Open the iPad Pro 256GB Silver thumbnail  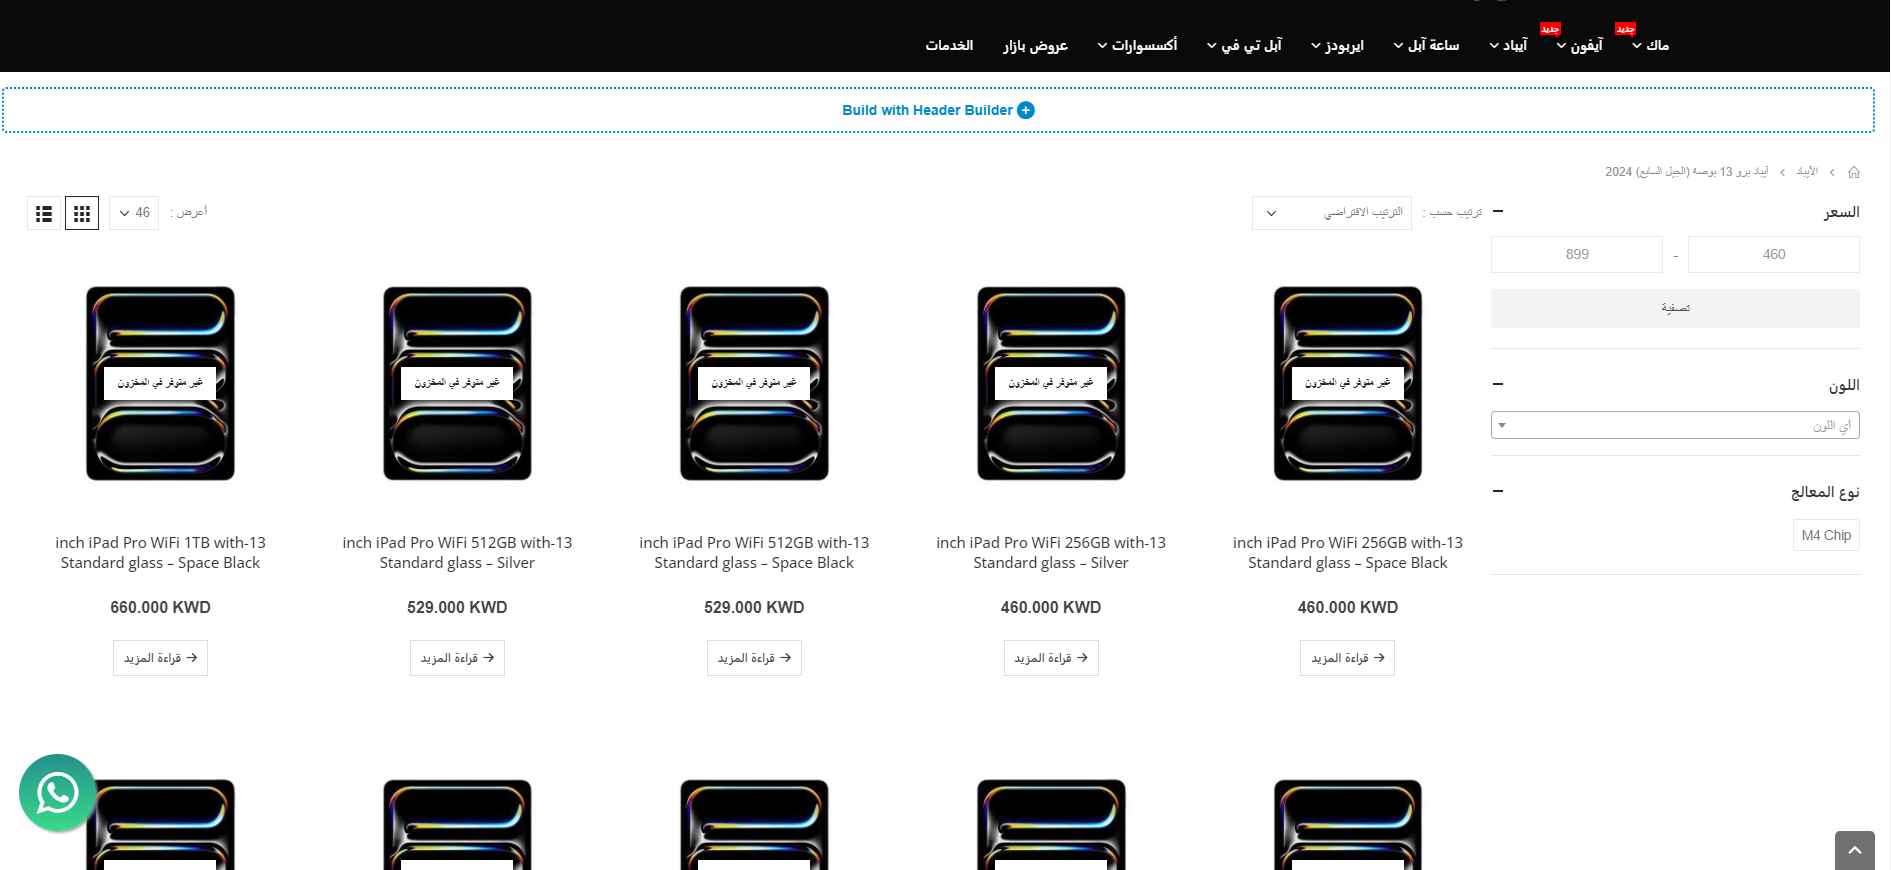pyautogui.click(x=1051, y=383)
